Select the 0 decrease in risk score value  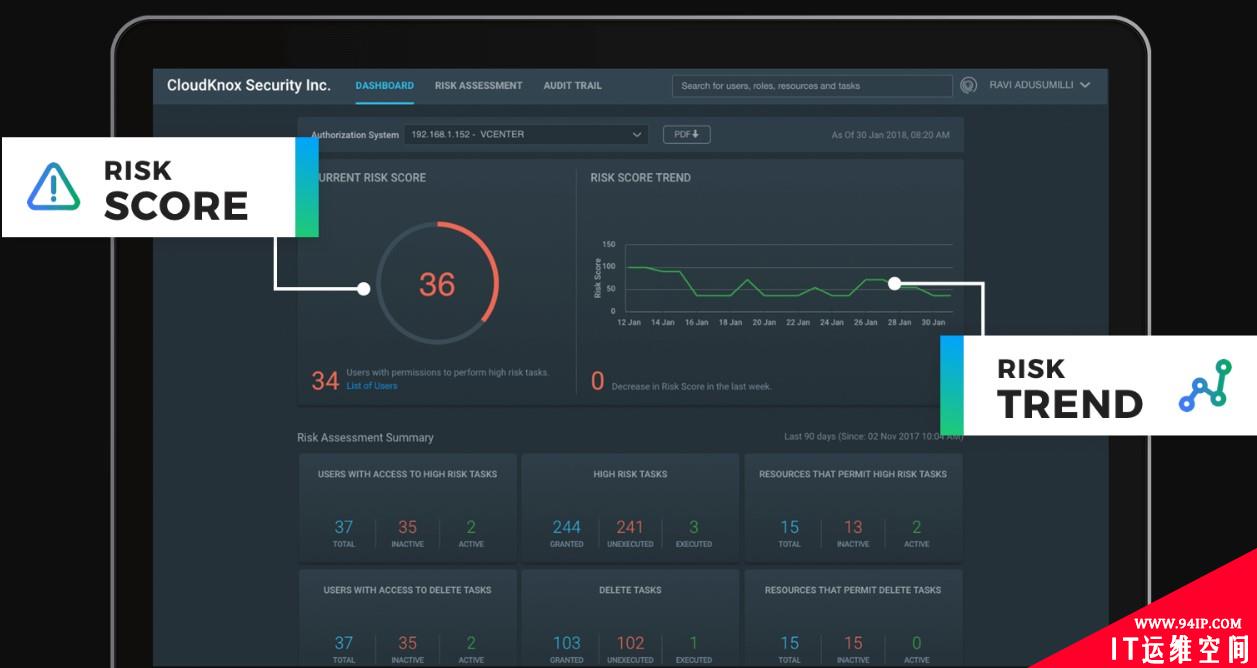[598, 381]
